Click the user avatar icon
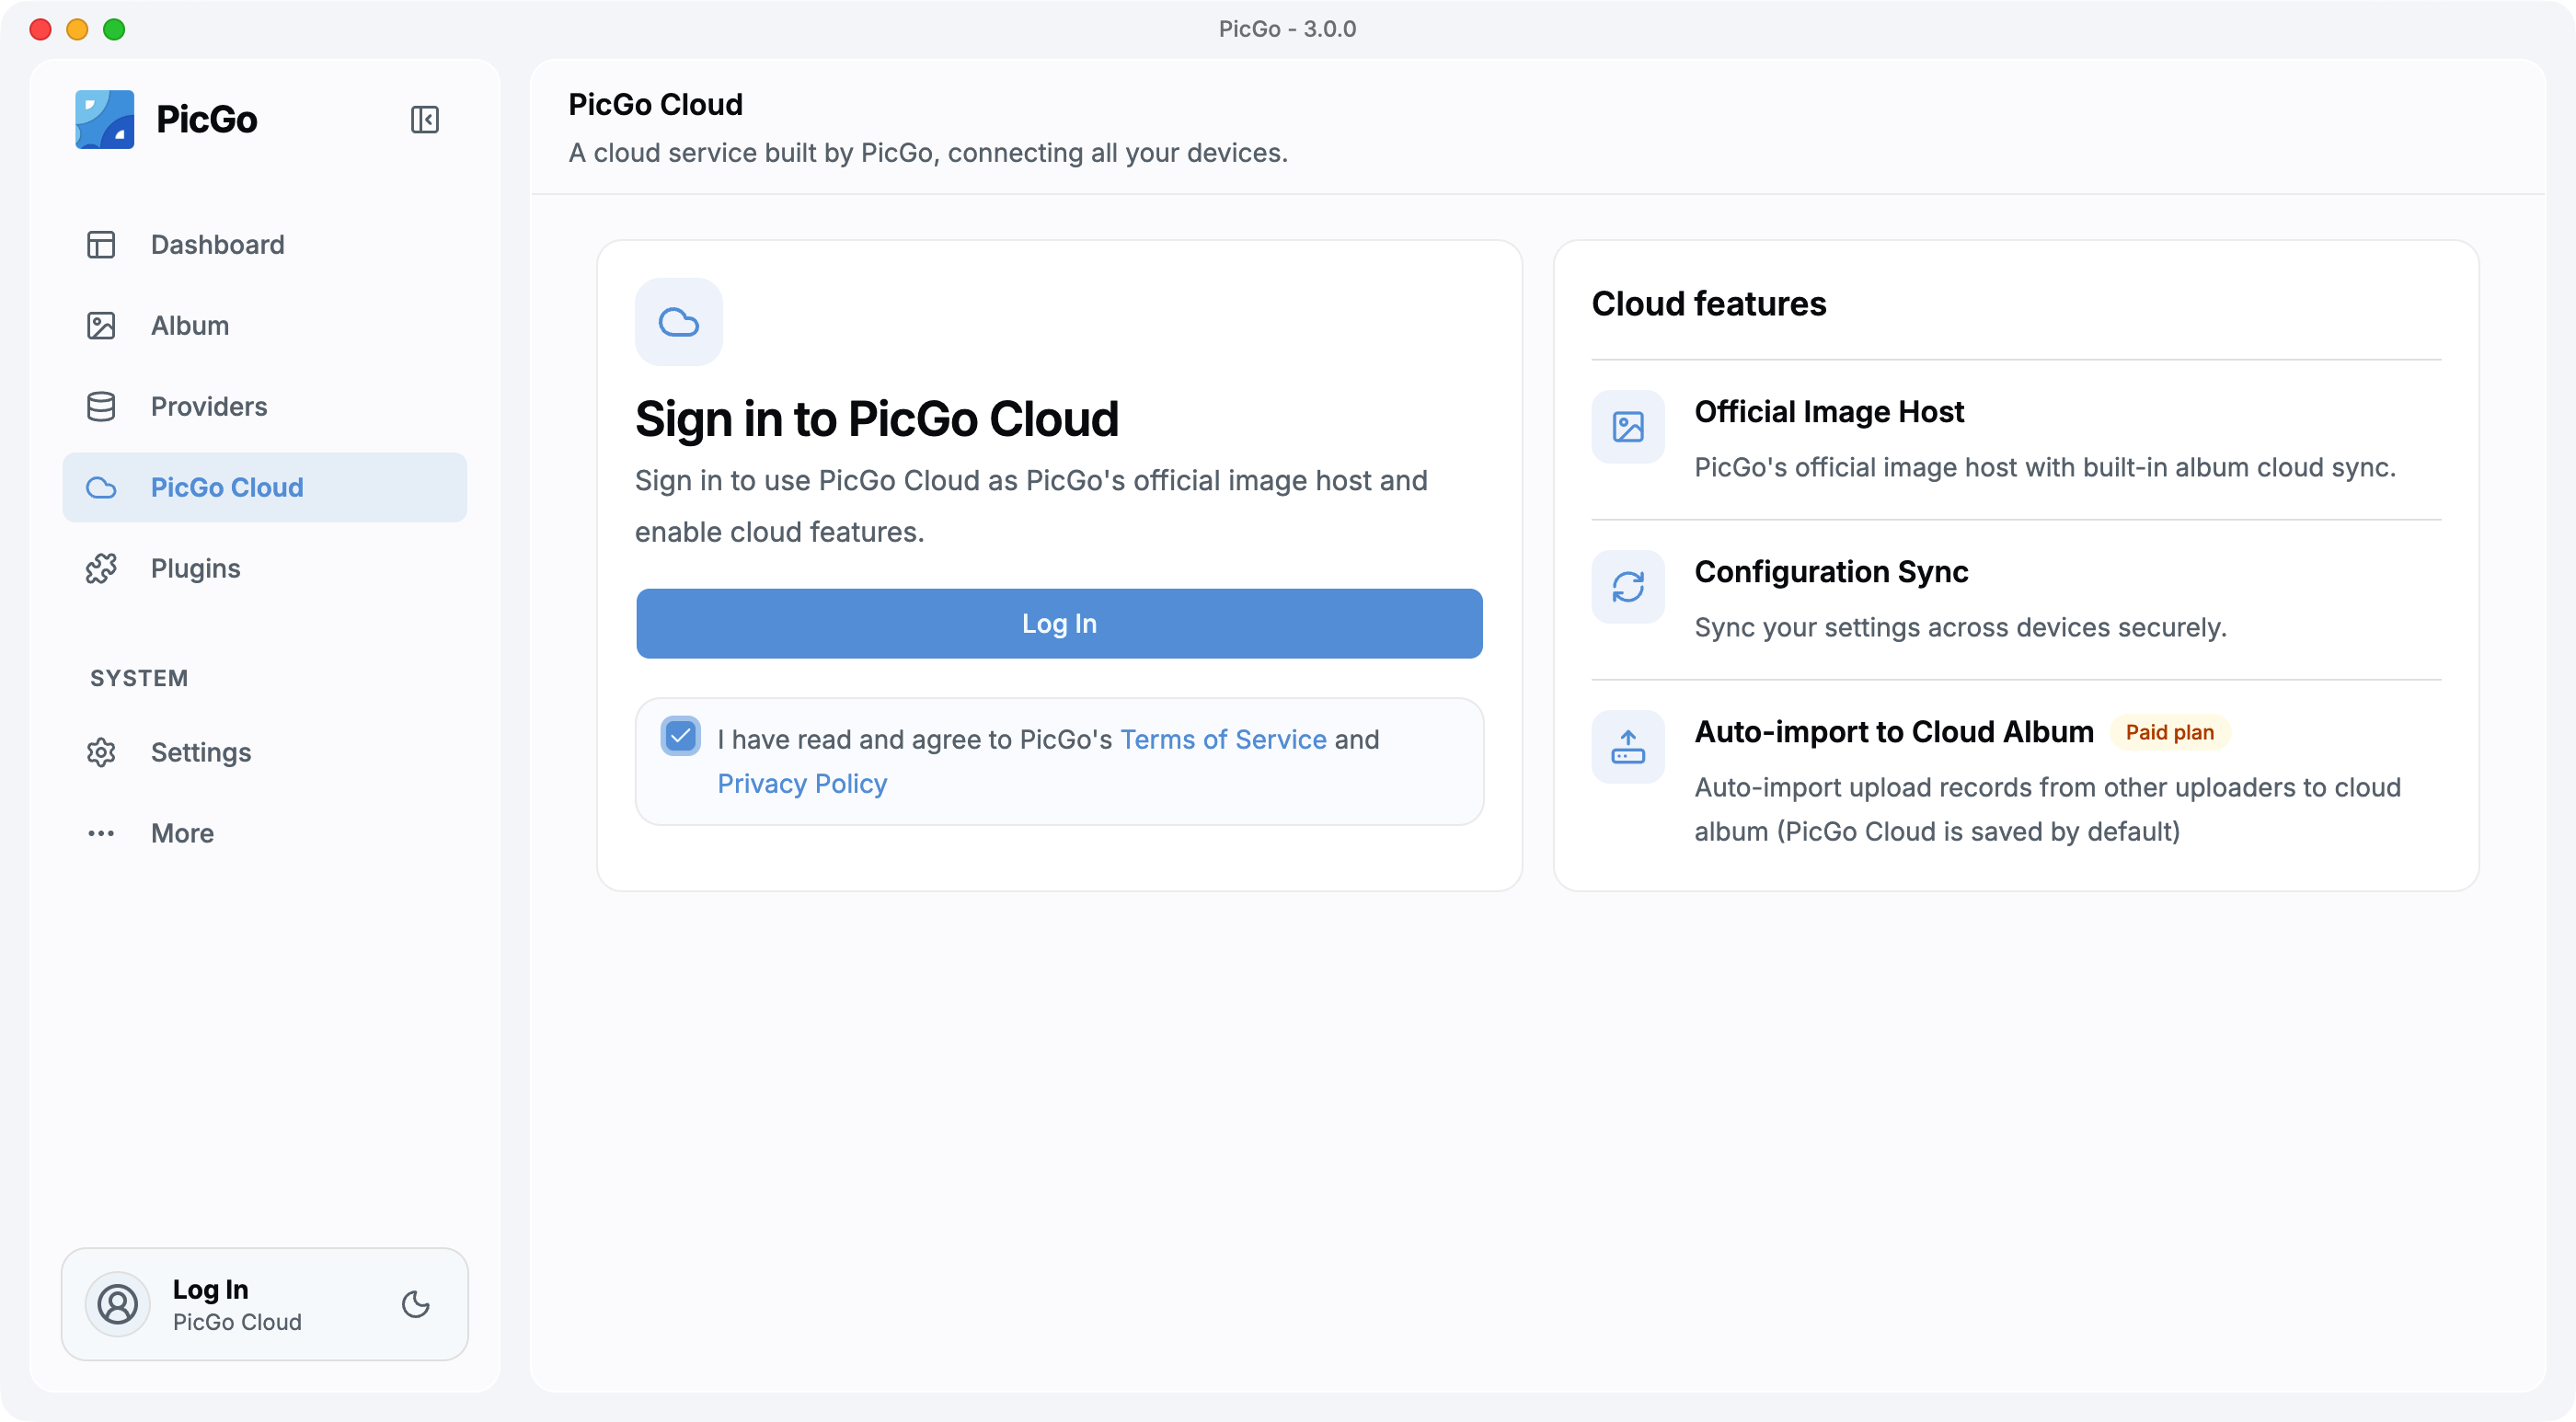This screenshot has height=1422, width=2576. tap(117, 1305)
